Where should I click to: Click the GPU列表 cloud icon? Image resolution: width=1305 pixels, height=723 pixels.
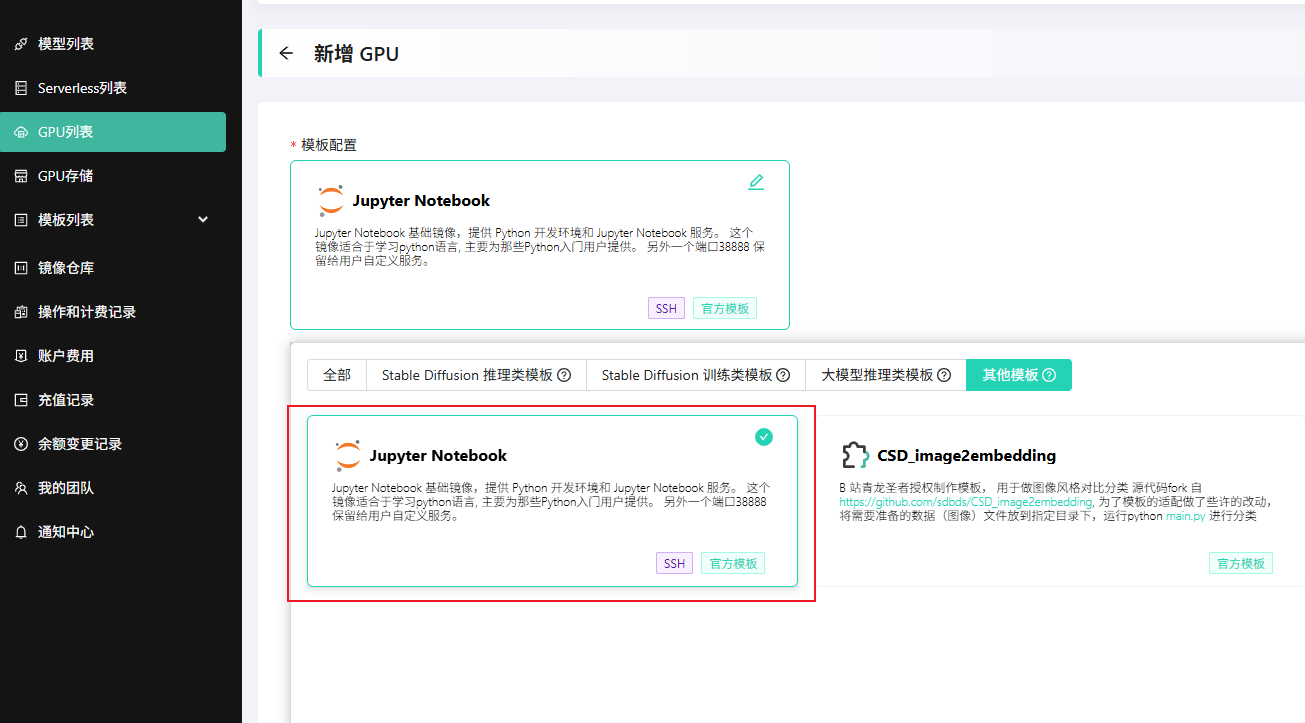[x=21, y=132]
